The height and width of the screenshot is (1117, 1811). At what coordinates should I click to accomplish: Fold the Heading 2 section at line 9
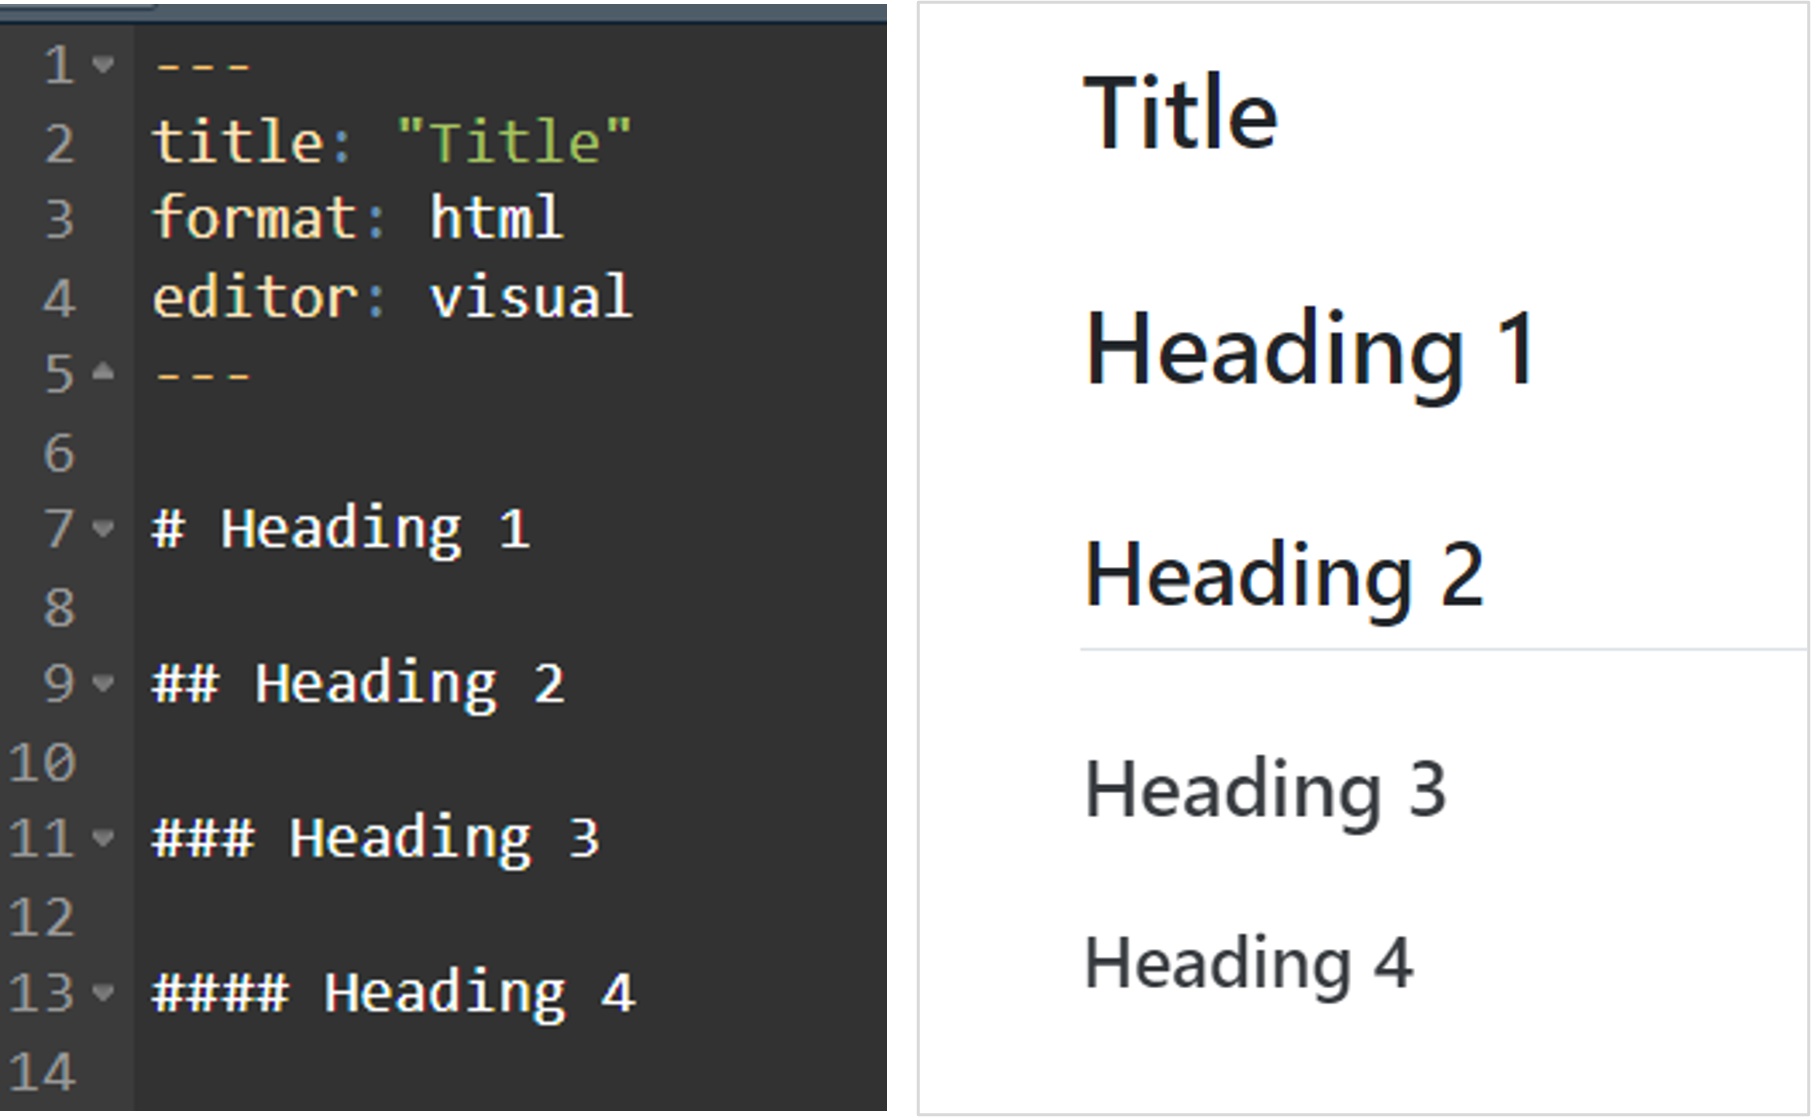pos(103,684)
